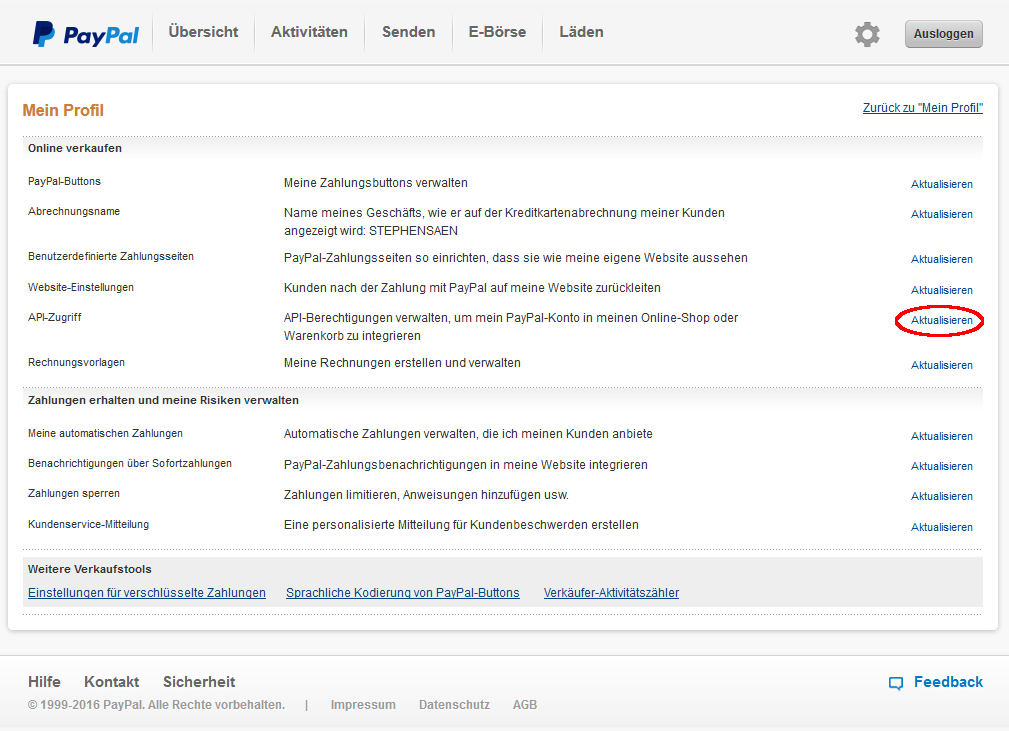This screenshot has height=731, width=1009.
Task: Open Sprachliche Kodierung von PayPal-Buttons
Action: pos(402,593)
